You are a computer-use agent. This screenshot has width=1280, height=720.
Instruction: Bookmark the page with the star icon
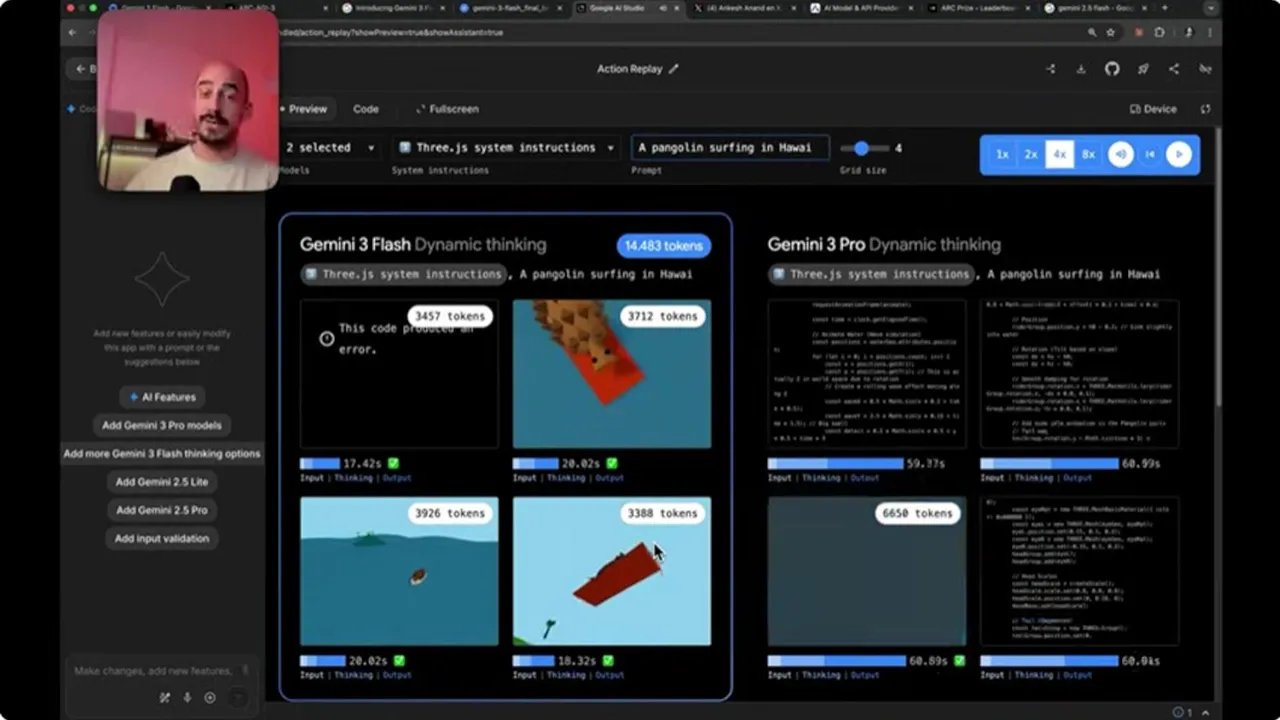point(1110,32)
